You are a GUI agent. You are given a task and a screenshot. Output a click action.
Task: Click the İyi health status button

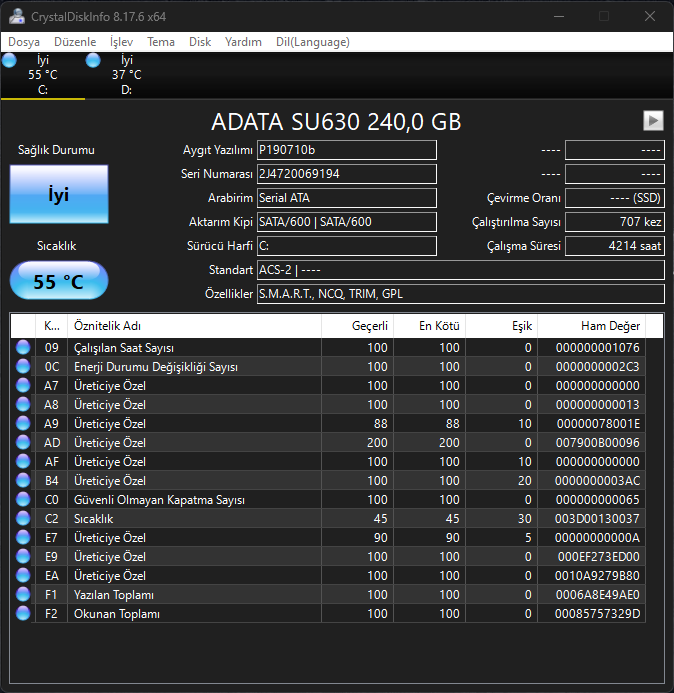pos(59,195)
